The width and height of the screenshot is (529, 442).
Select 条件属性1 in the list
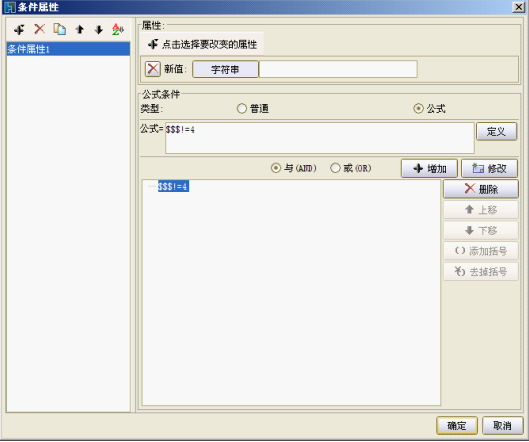point(68,49)
